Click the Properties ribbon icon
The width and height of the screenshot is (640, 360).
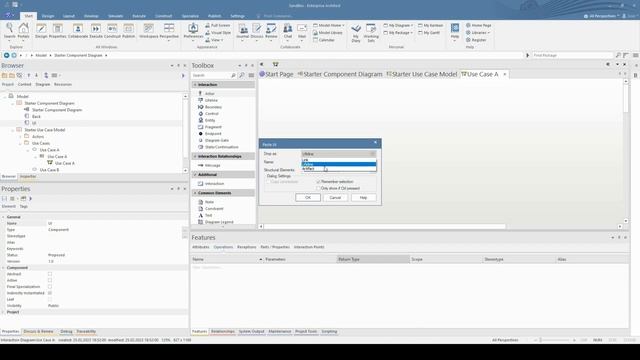point(58,31)
